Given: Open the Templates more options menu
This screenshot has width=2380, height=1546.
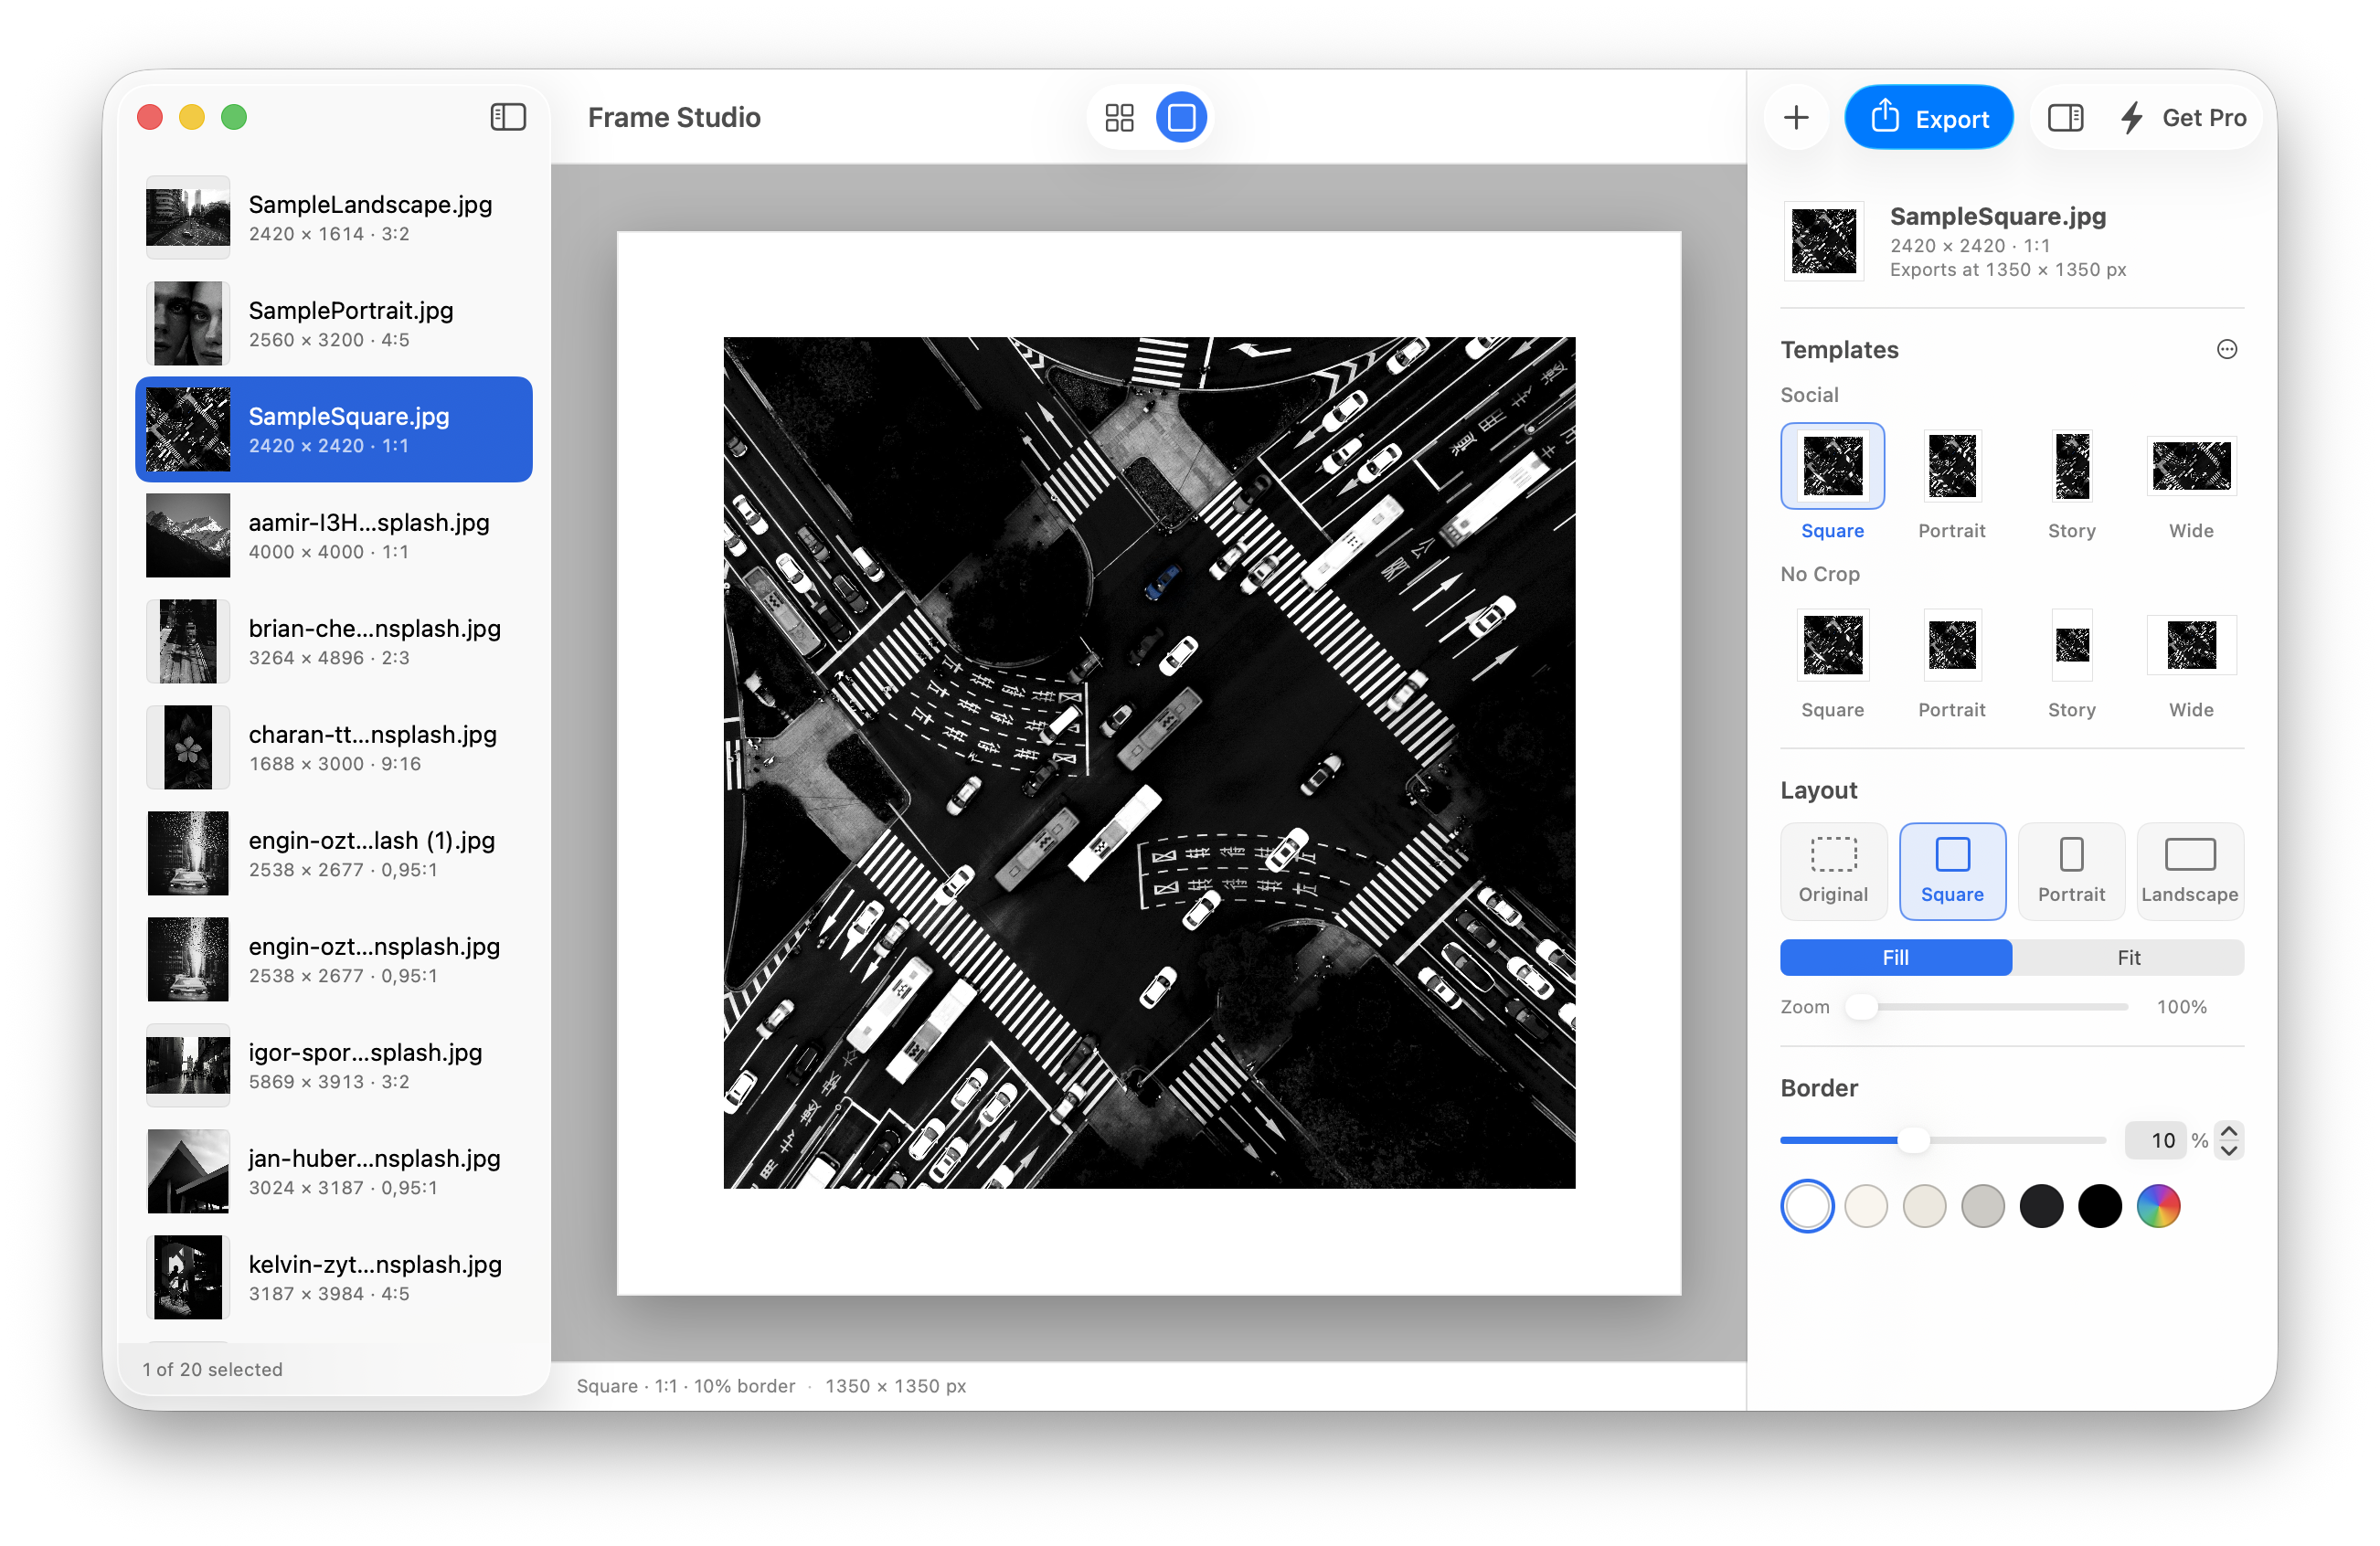Looking at the screenshot, I should click(2226, 349).
